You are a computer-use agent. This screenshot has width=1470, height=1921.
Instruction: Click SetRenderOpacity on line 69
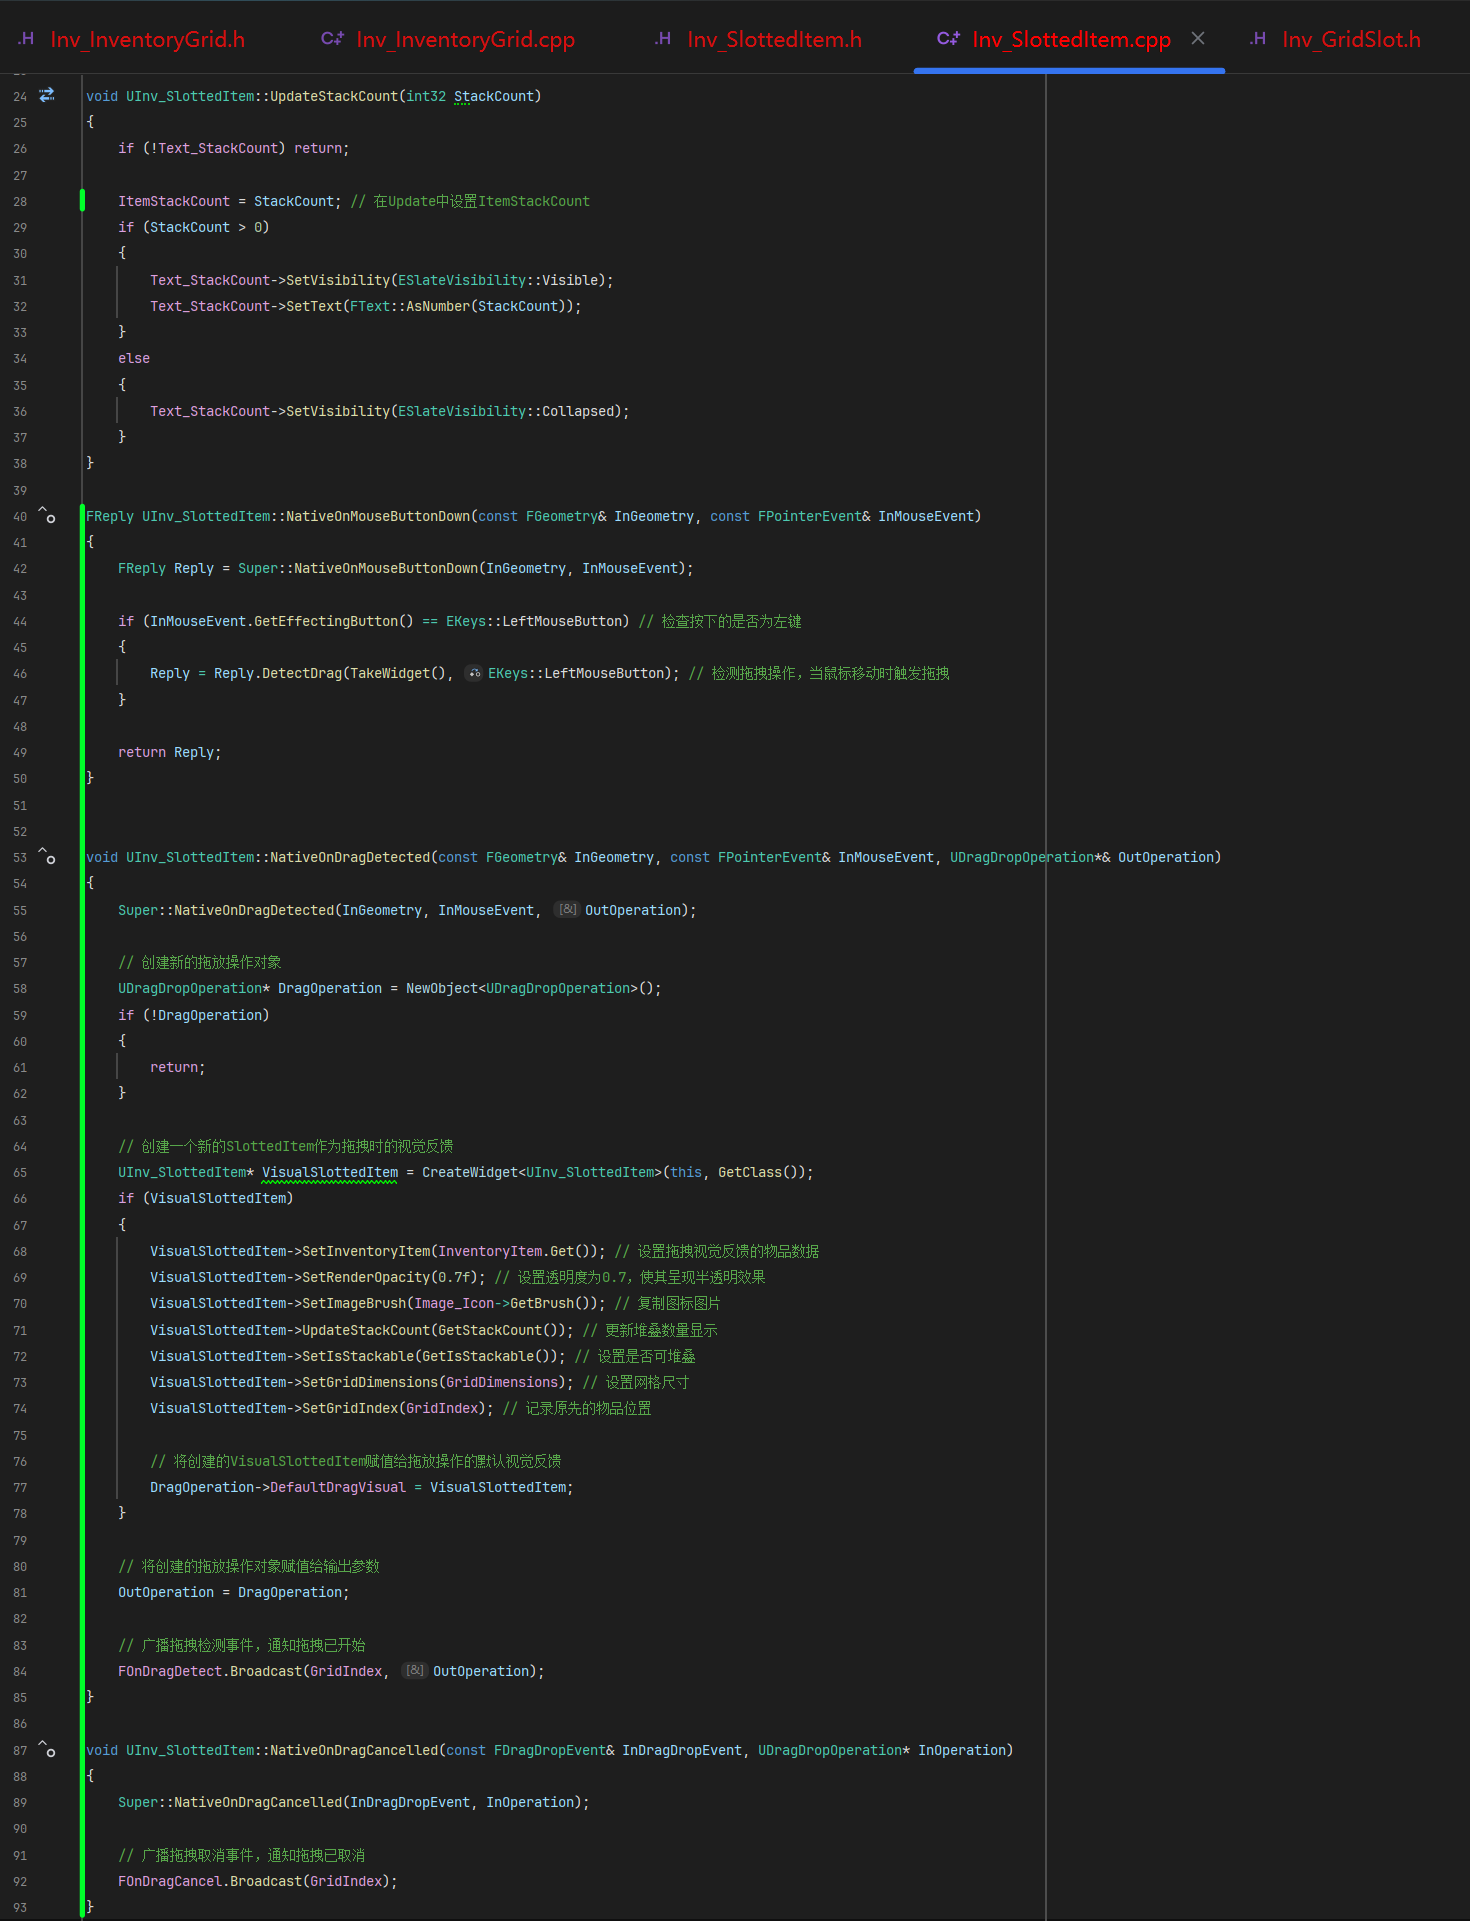tap(366, 1277)
